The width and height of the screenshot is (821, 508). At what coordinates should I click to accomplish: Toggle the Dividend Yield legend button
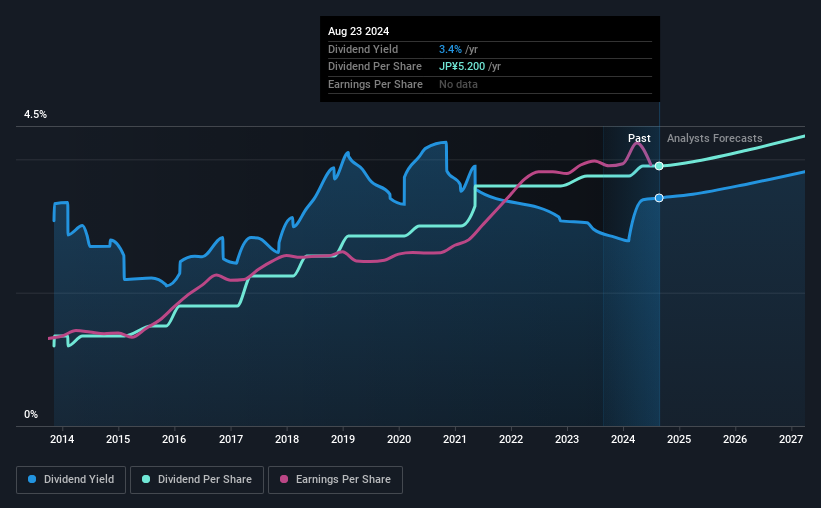71,480
